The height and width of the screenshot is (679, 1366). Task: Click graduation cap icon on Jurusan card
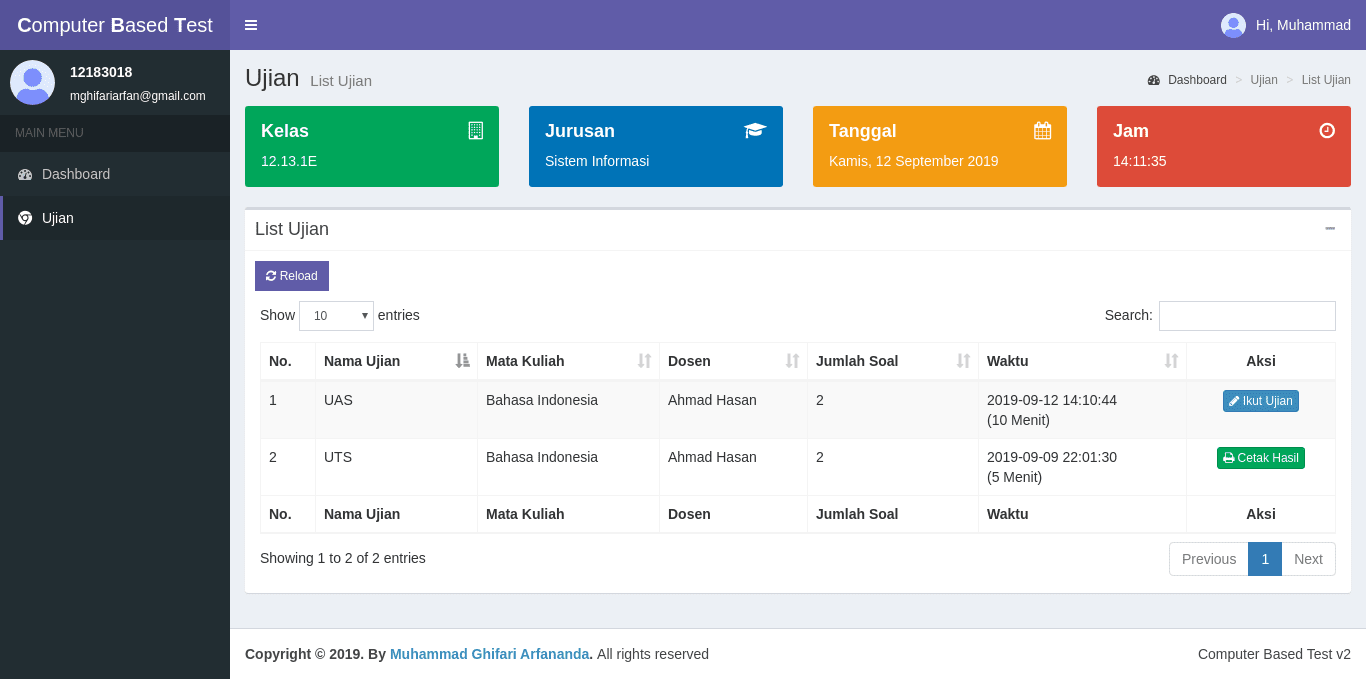(x=755, y=131)
